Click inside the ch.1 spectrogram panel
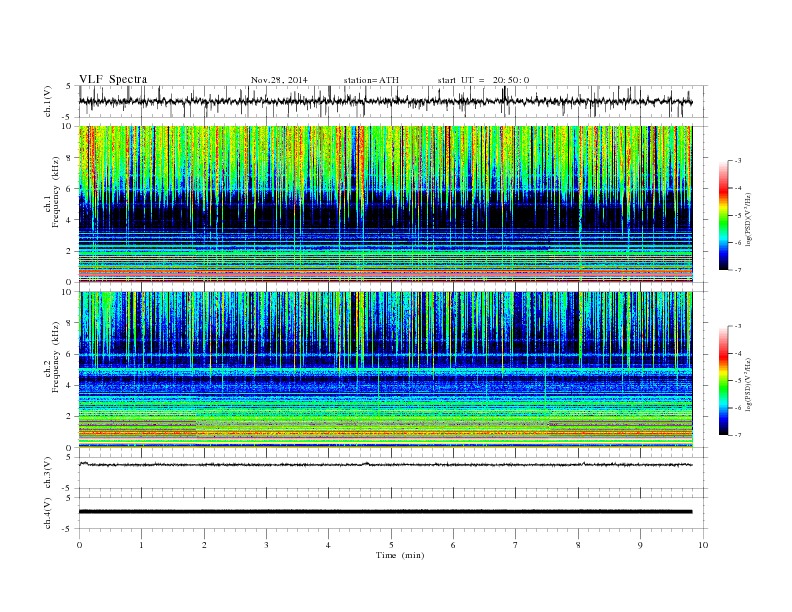 385,204
